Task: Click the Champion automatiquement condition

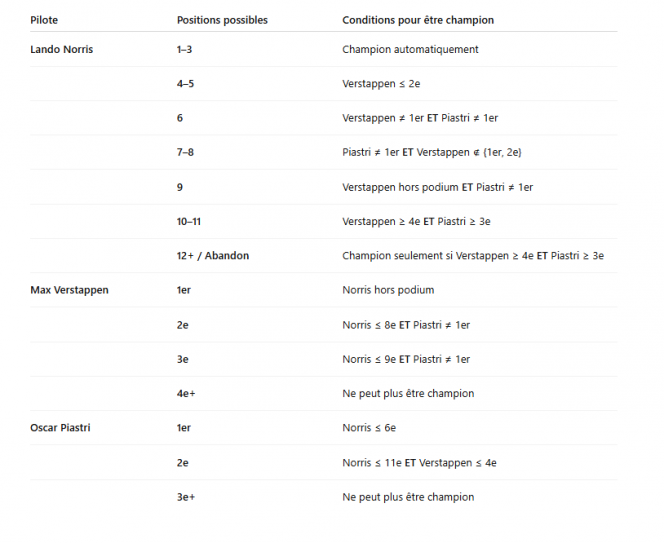Action: (410, 49)
